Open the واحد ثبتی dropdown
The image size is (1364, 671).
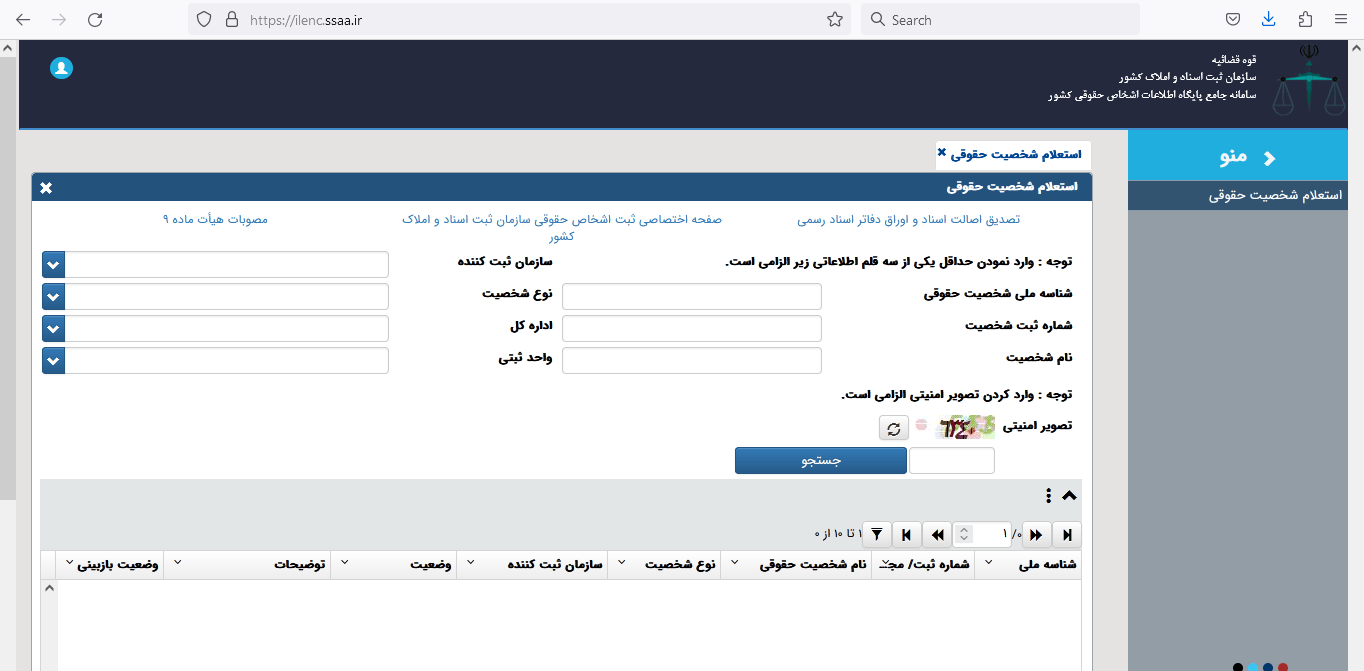[x=53, y=360]
